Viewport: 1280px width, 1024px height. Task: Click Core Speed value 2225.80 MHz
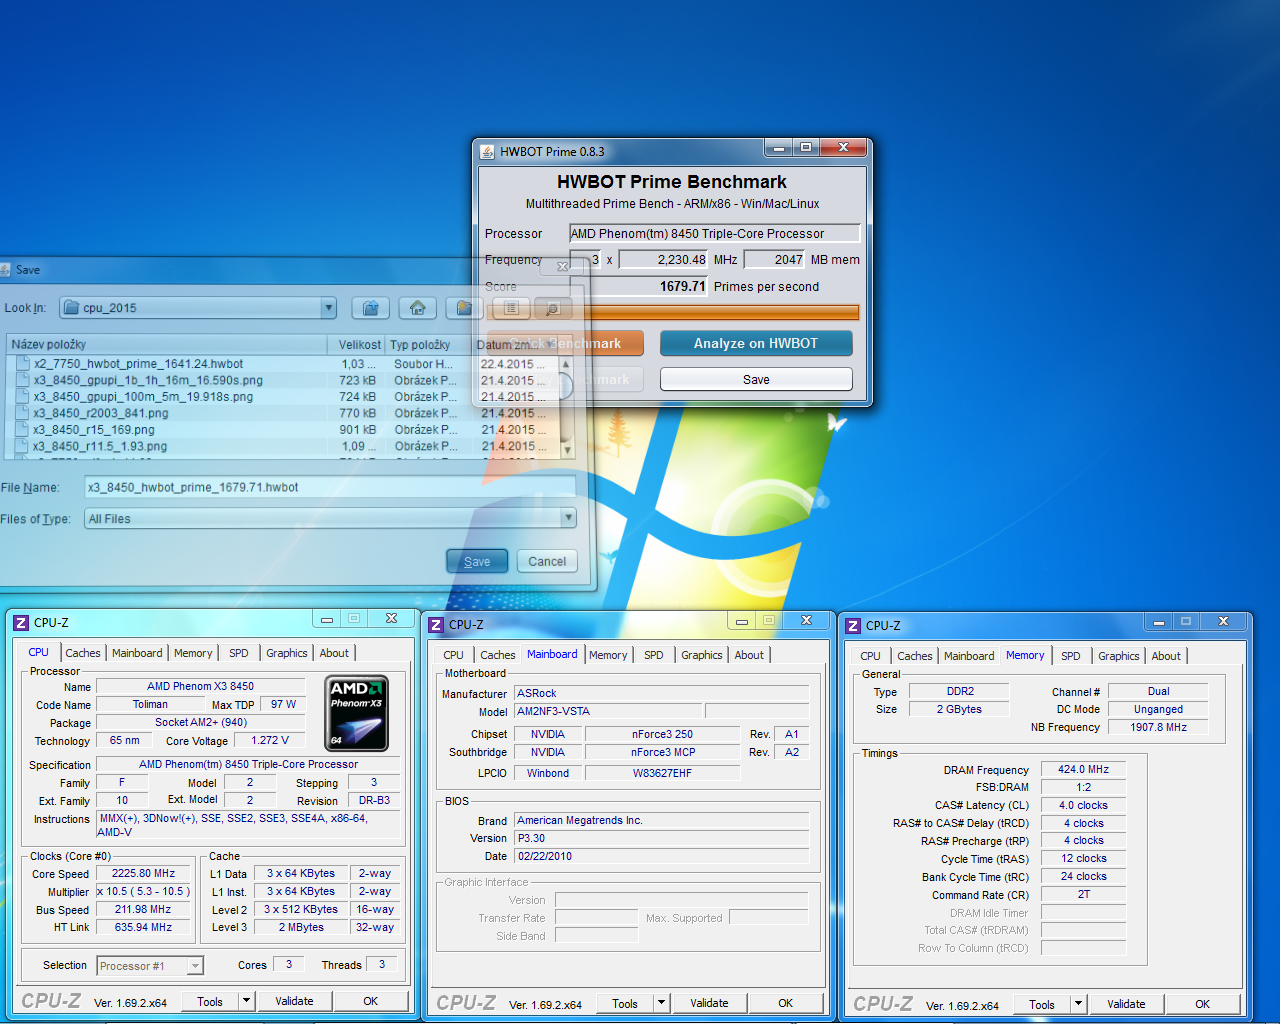pos(143,873)
